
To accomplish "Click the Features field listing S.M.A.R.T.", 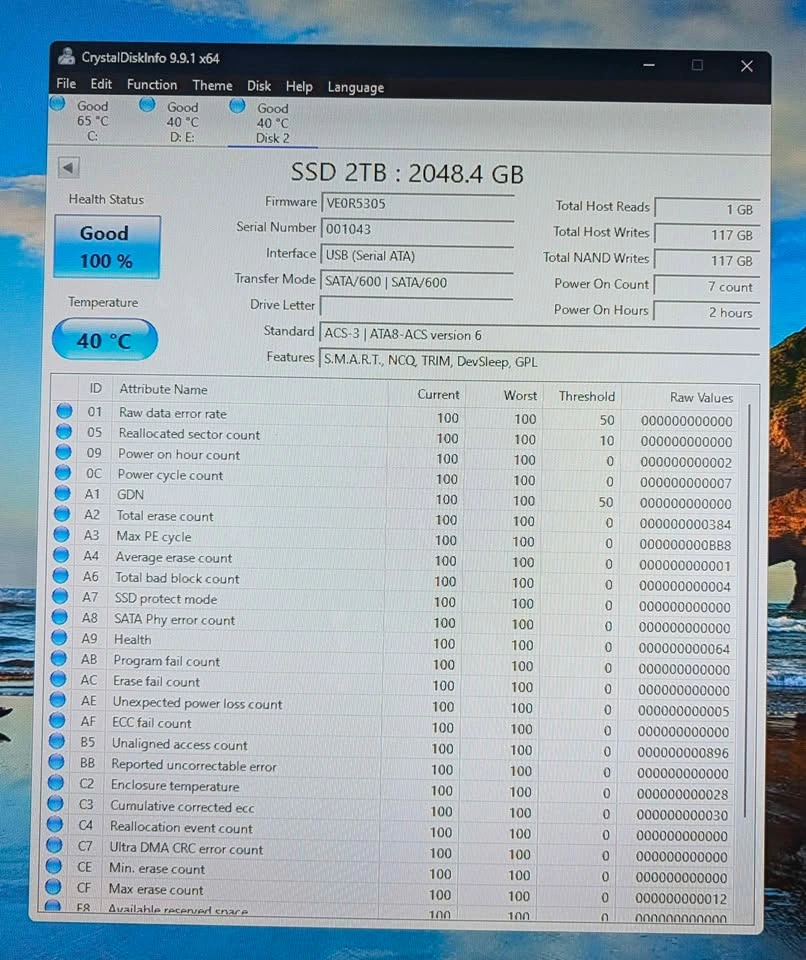I will click(x=539, y=361).
